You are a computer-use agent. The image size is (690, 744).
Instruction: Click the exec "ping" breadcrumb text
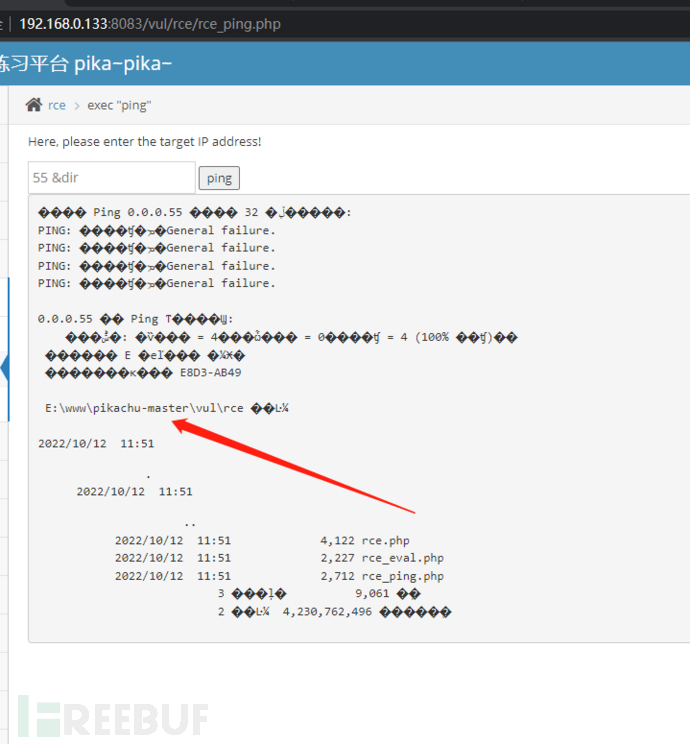point(119,105)
